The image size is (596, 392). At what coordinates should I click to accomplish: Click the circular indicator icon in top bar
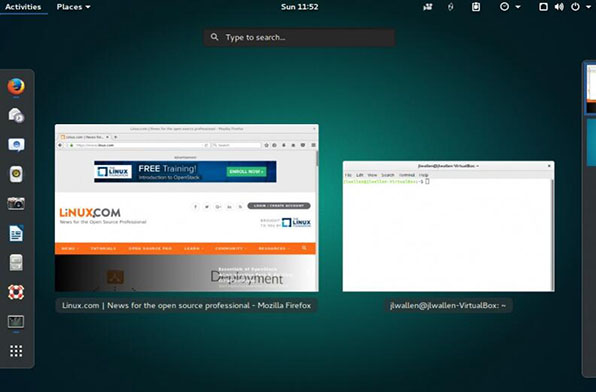[504, 7]
